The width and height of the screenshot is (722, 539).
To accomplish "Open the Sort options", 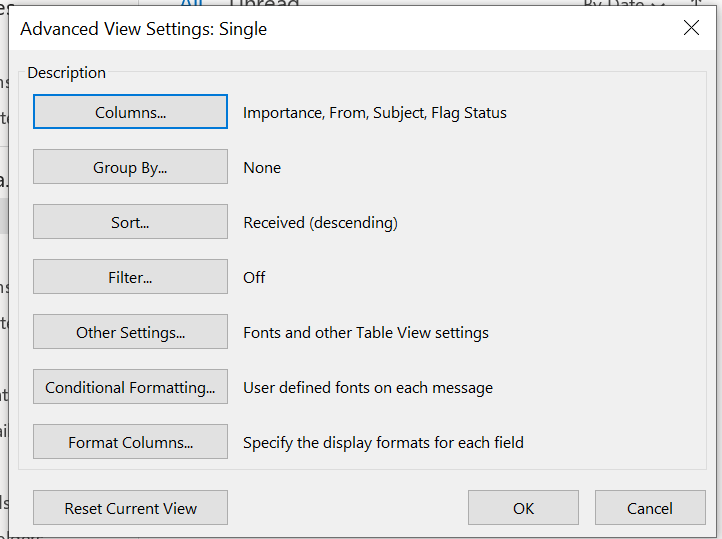I will (130, 222).
